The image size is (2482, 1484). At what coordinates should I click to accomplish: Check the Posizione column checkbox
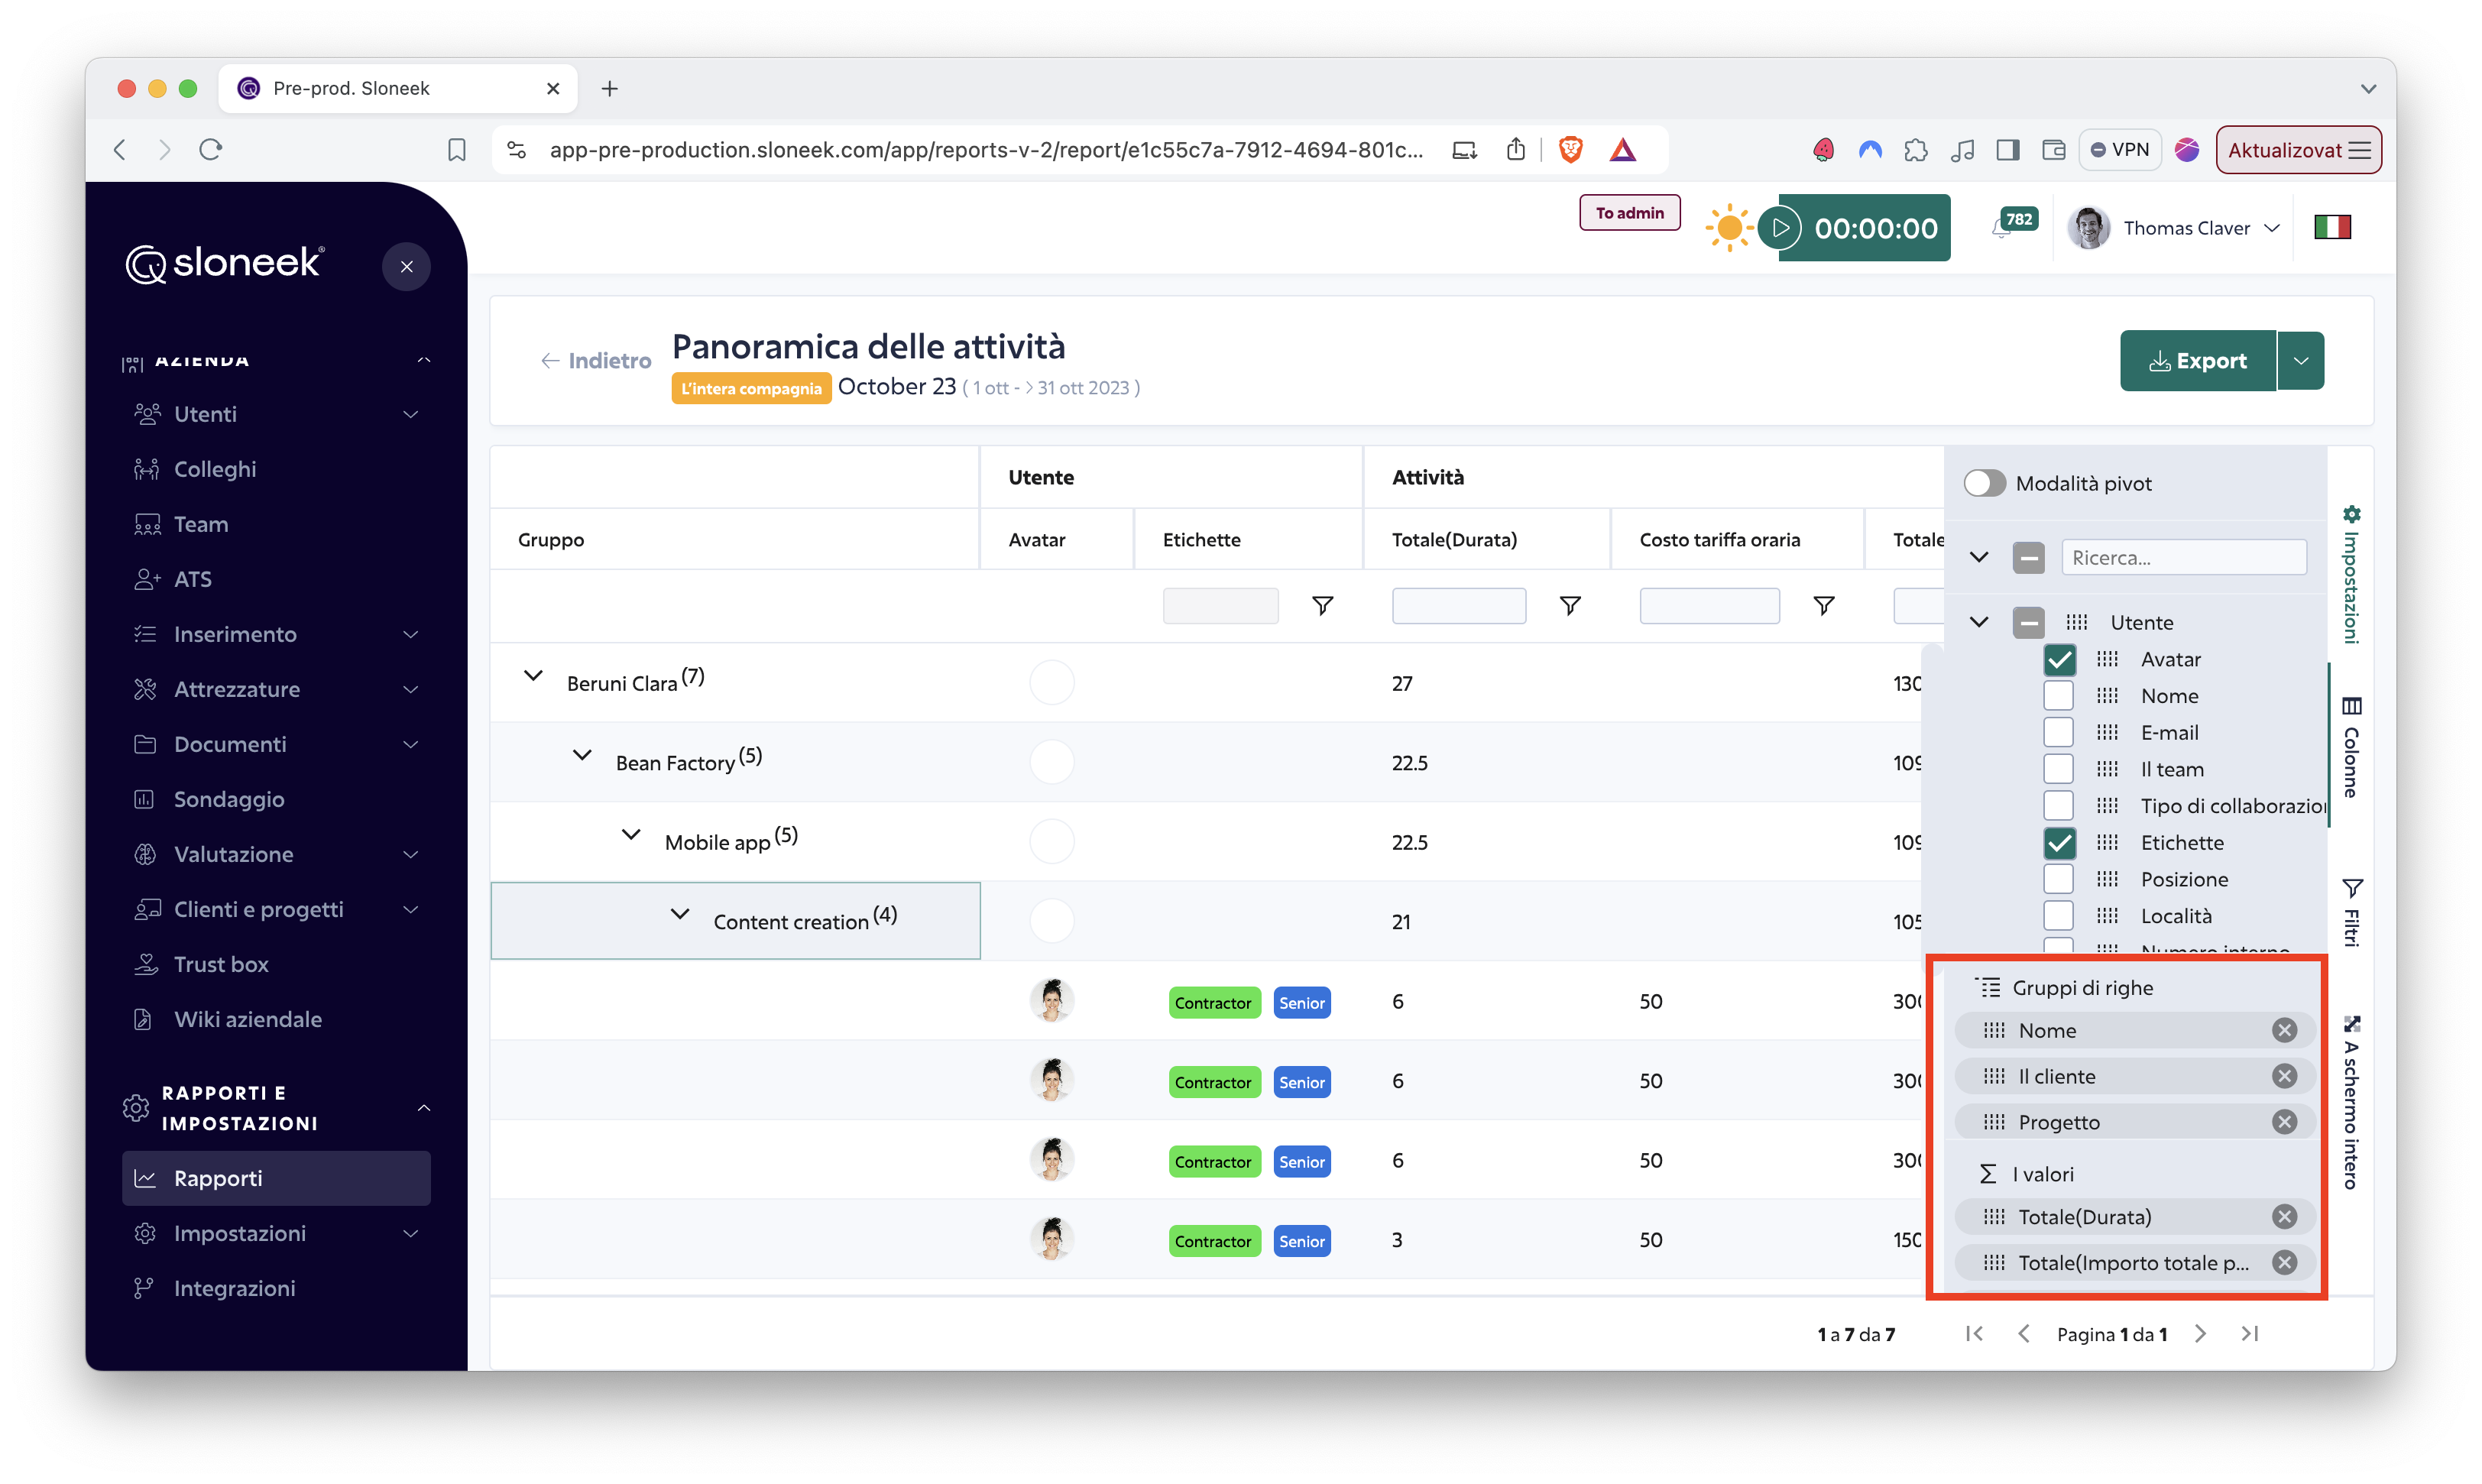click(x=2059, y=879)
